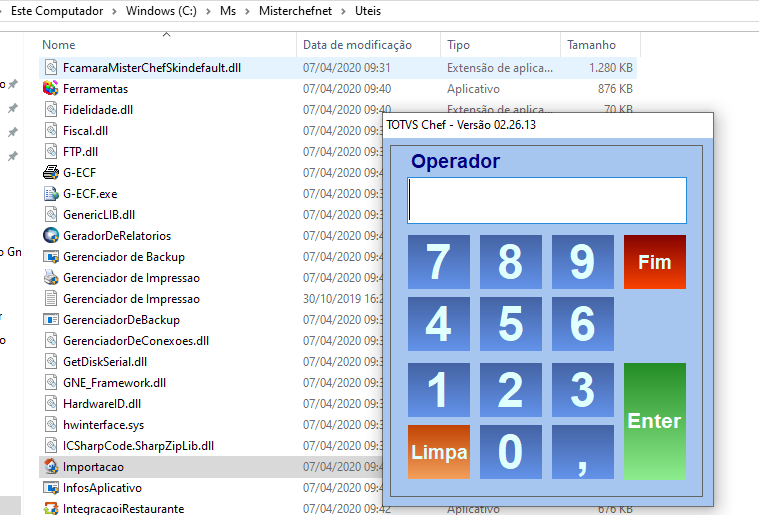Click the ICSharpCode.SharpZipLib.dll icon

pos(51,446)
